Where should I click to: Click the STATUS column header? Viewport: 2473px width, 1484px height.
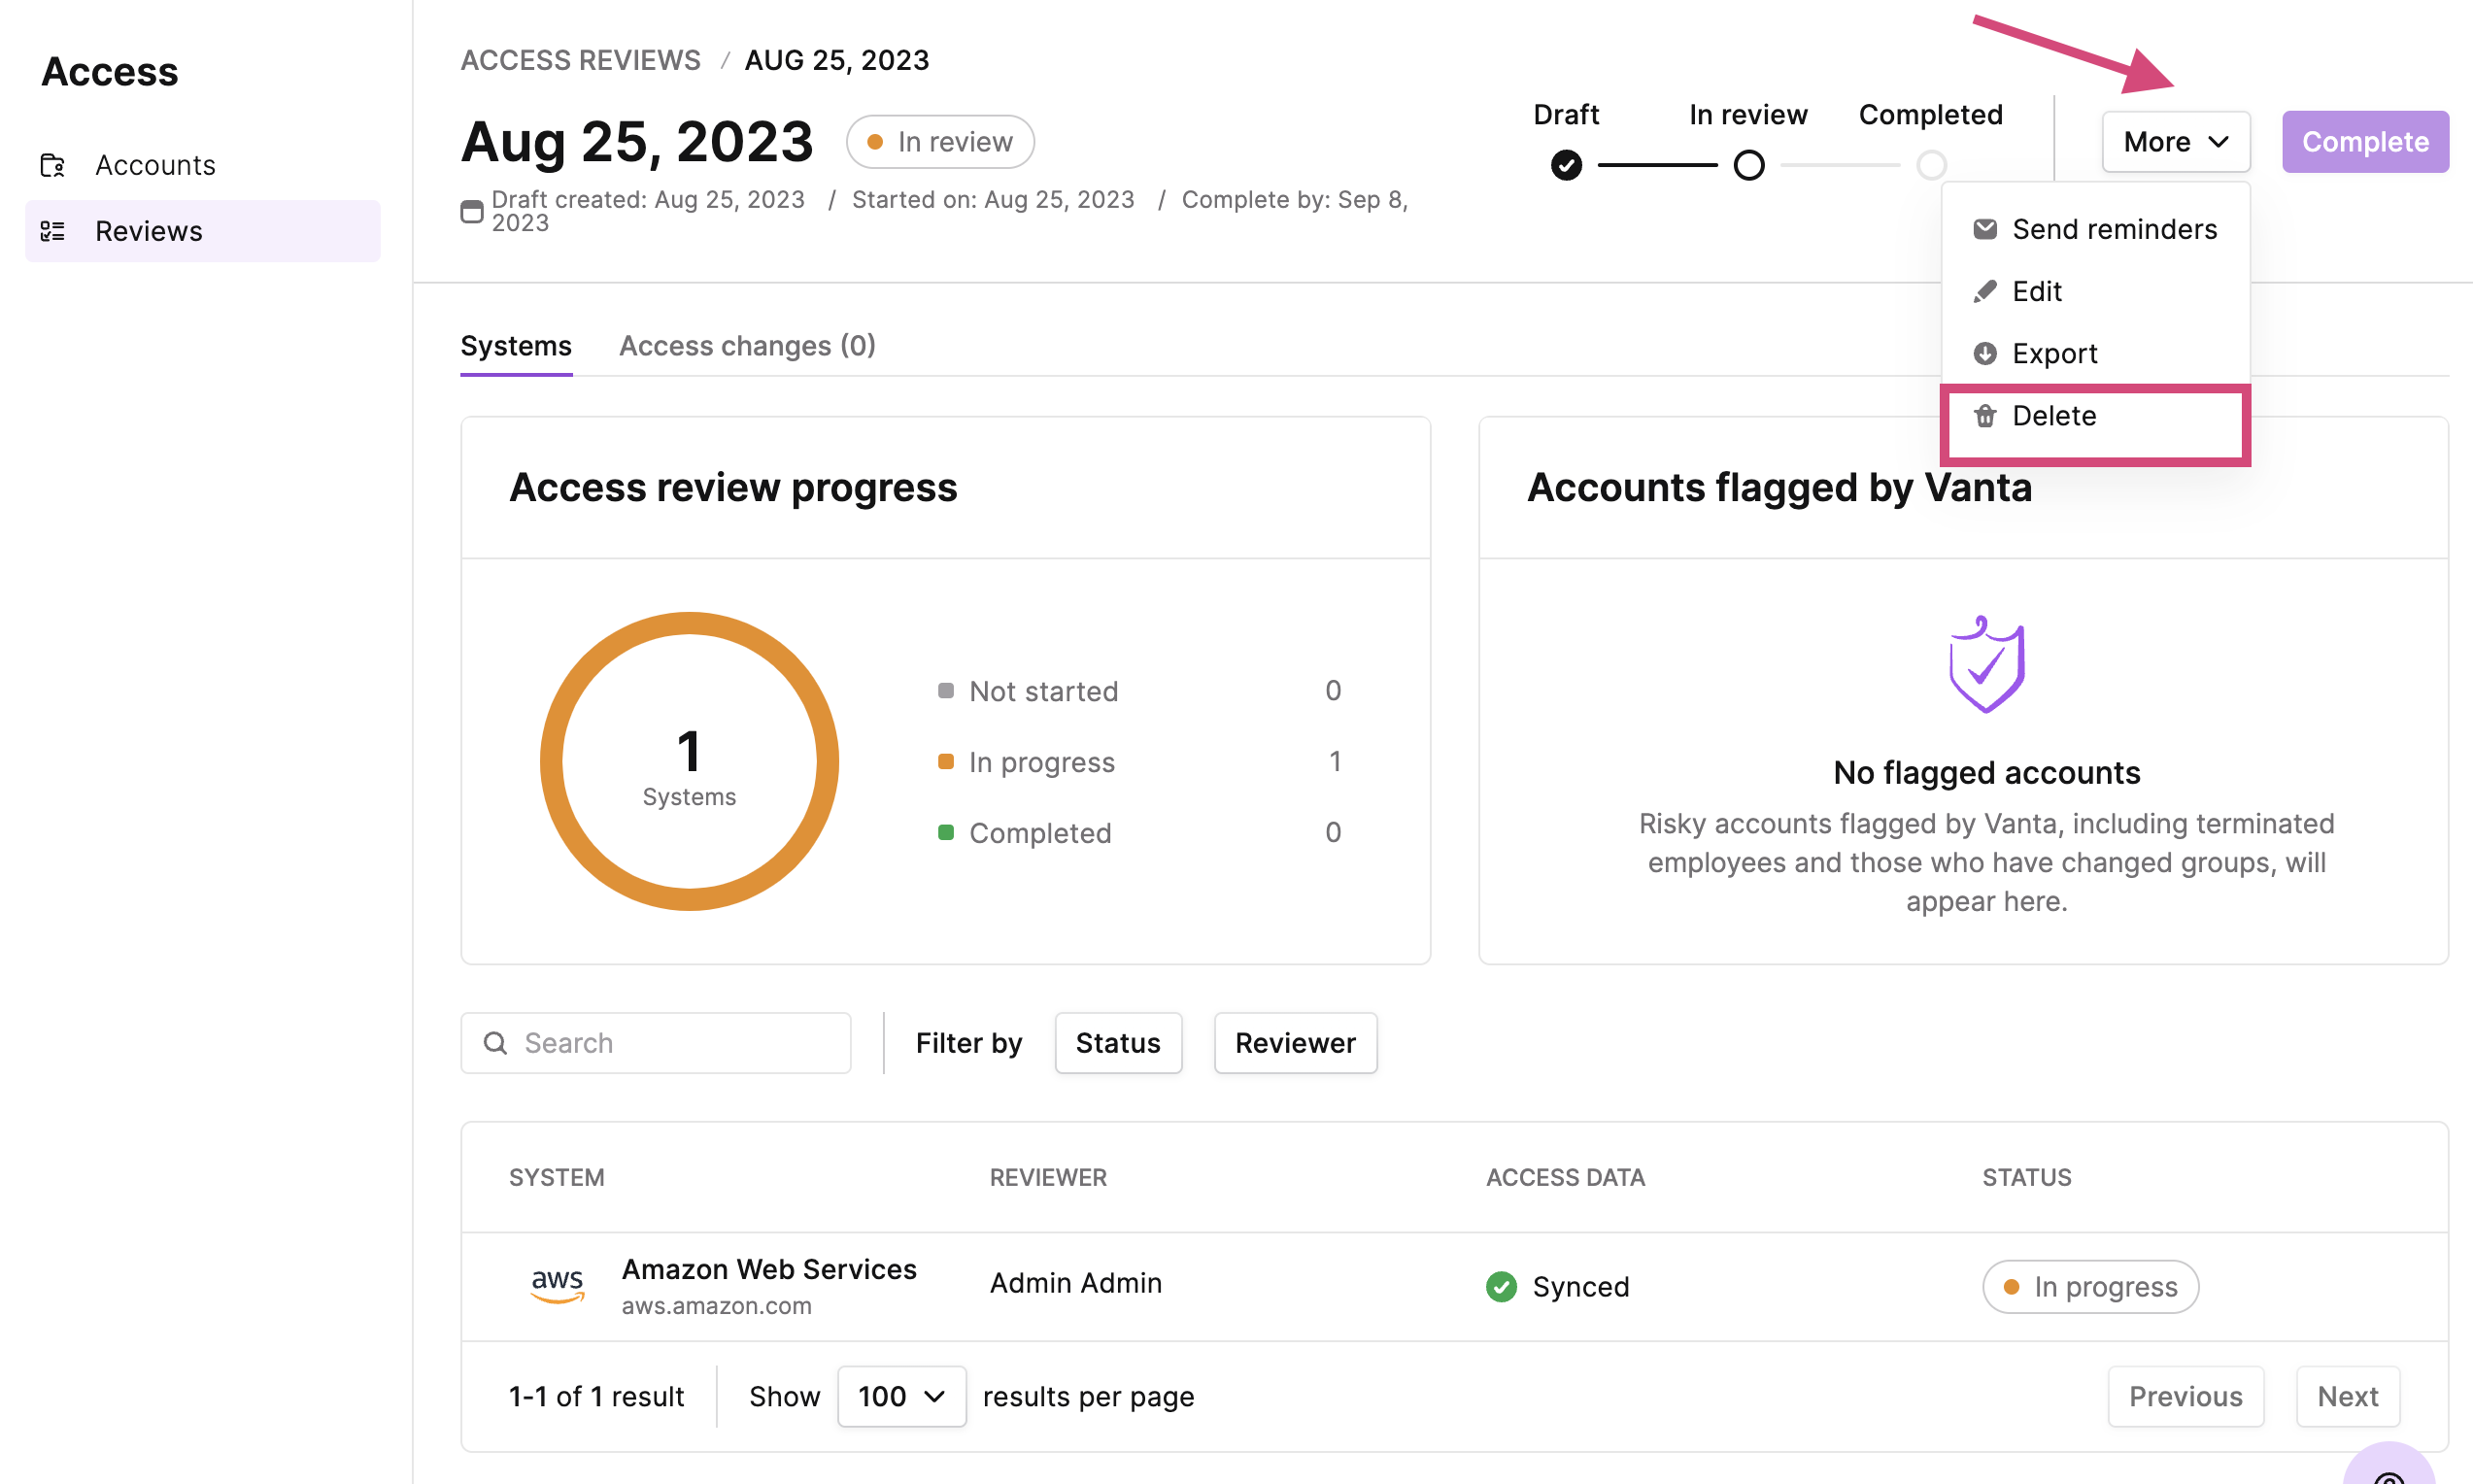[x=2027, y=1177]
